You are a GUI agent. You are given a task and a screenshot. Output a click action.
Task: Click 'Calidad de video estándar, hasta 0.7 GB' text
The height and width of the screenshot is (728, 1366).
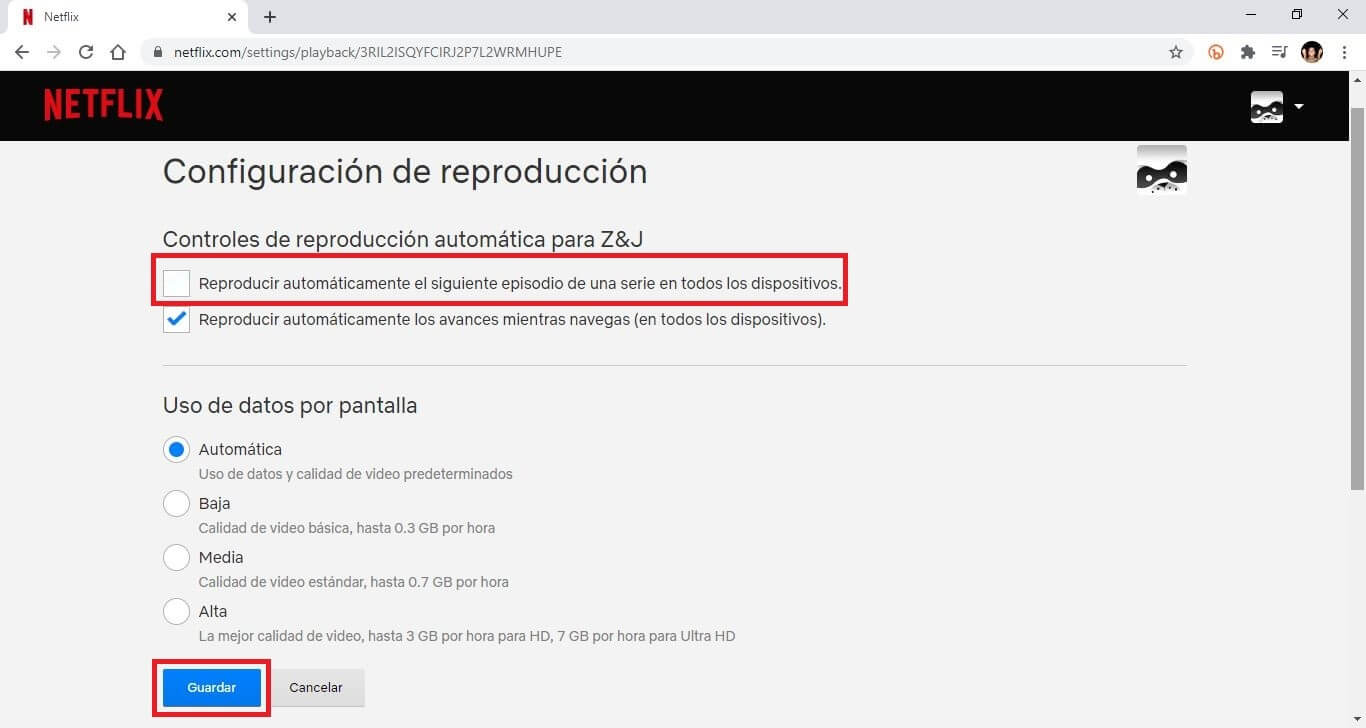(x=353, y=582)
